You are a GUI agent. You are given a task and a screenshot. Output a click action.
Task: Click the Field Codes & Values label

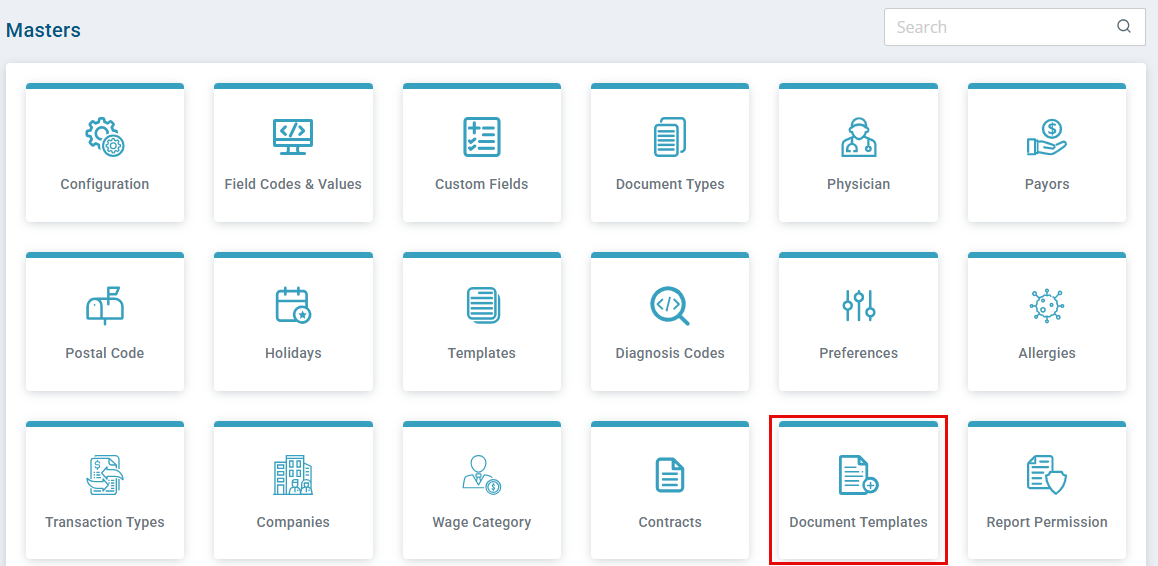[293, 184]
